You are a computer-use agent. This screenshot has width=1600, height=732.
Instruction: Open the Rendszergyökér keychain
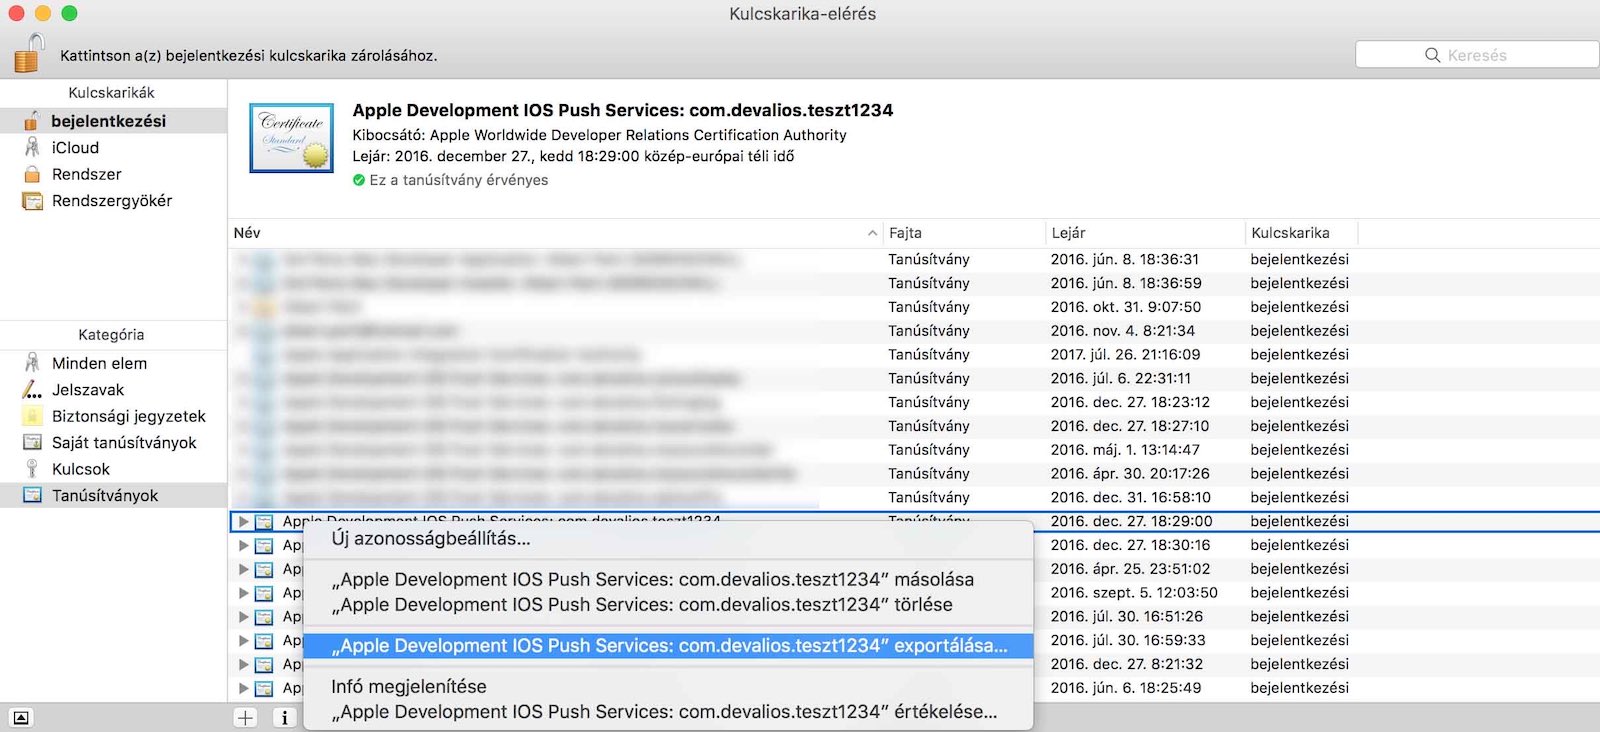coord(111,201)
